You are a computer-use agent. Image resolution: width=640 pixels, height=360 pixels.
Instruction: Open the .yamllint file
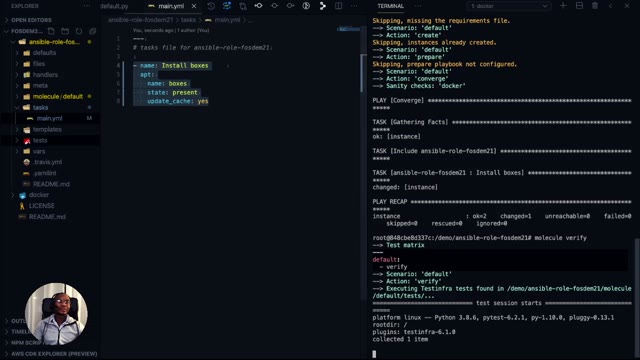coord(44,173)
